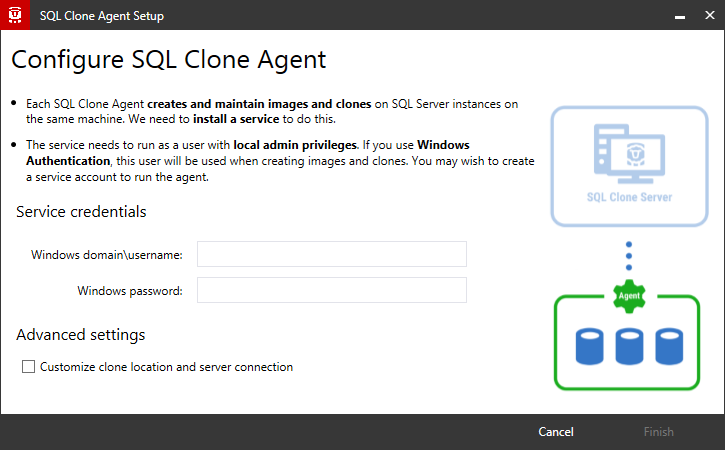Click the "SQL Clone Server" illustration label

[628, 197]
